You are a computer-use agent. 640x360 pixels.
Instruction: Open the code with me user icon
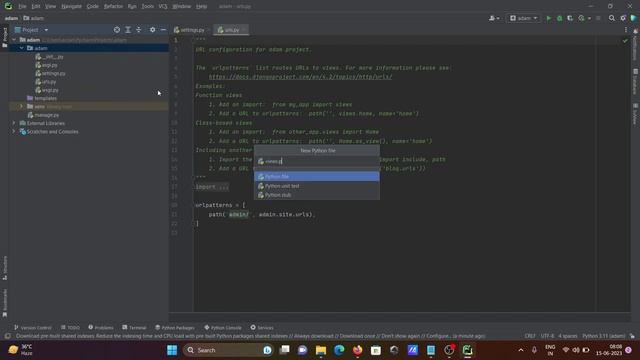[494, 18]
